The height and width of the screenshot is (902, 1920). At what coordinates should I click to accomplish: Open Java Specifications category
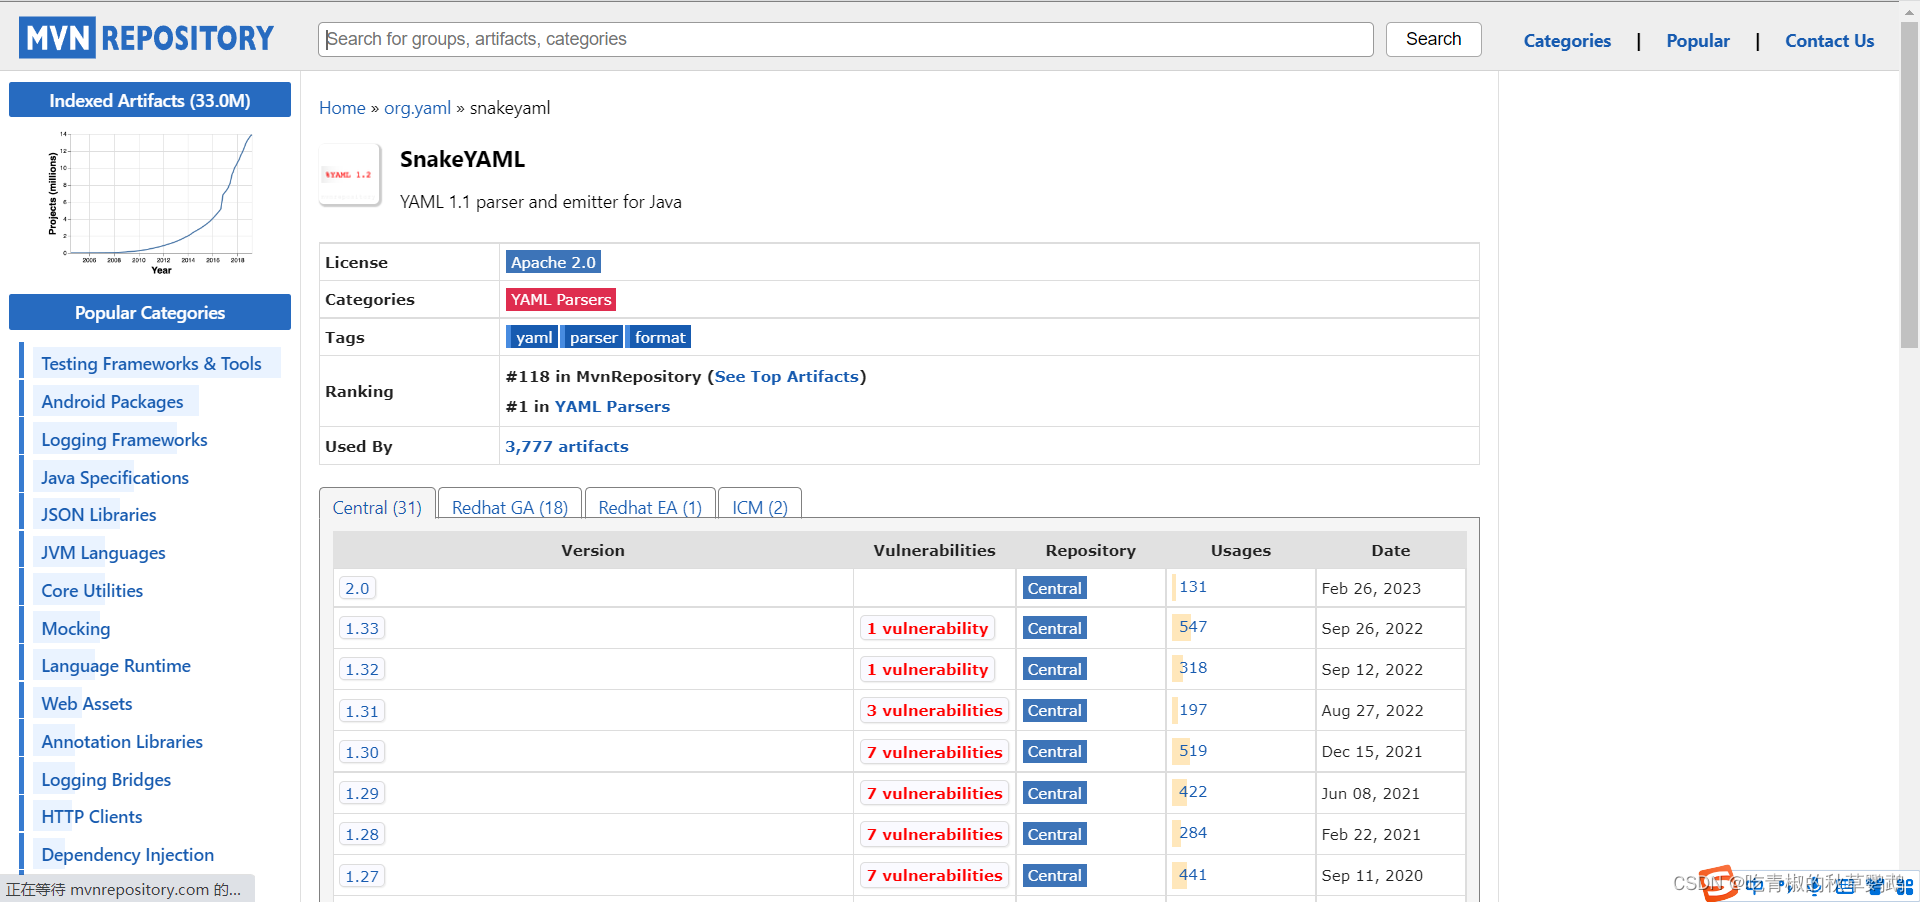click(115, 478)
